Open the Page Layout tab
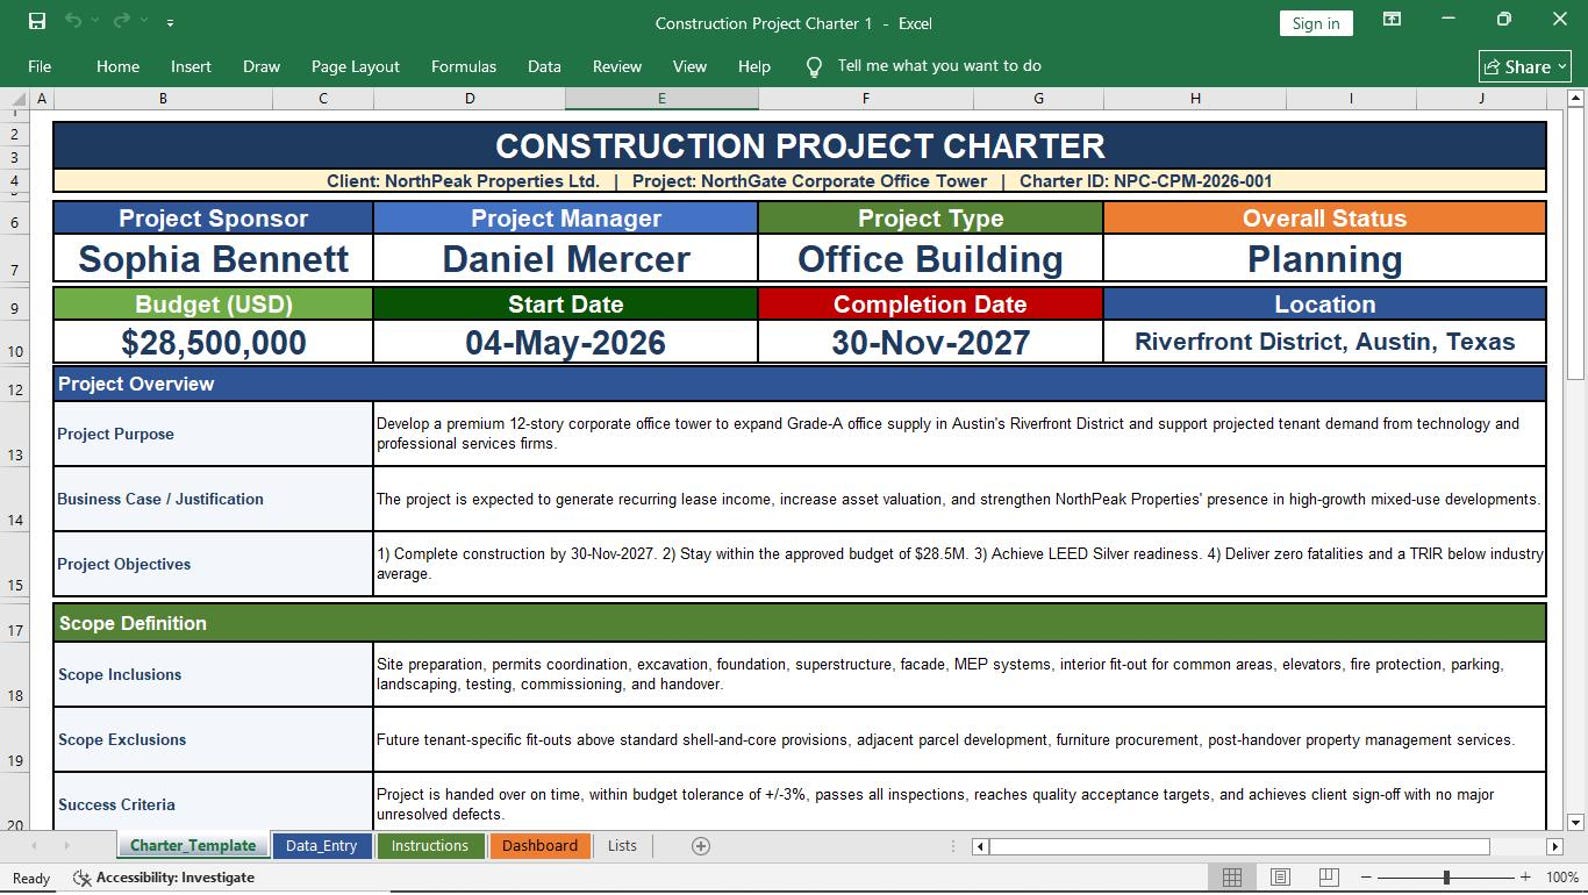The height and width of the screenshot is (895, 1588). (355, 66)
